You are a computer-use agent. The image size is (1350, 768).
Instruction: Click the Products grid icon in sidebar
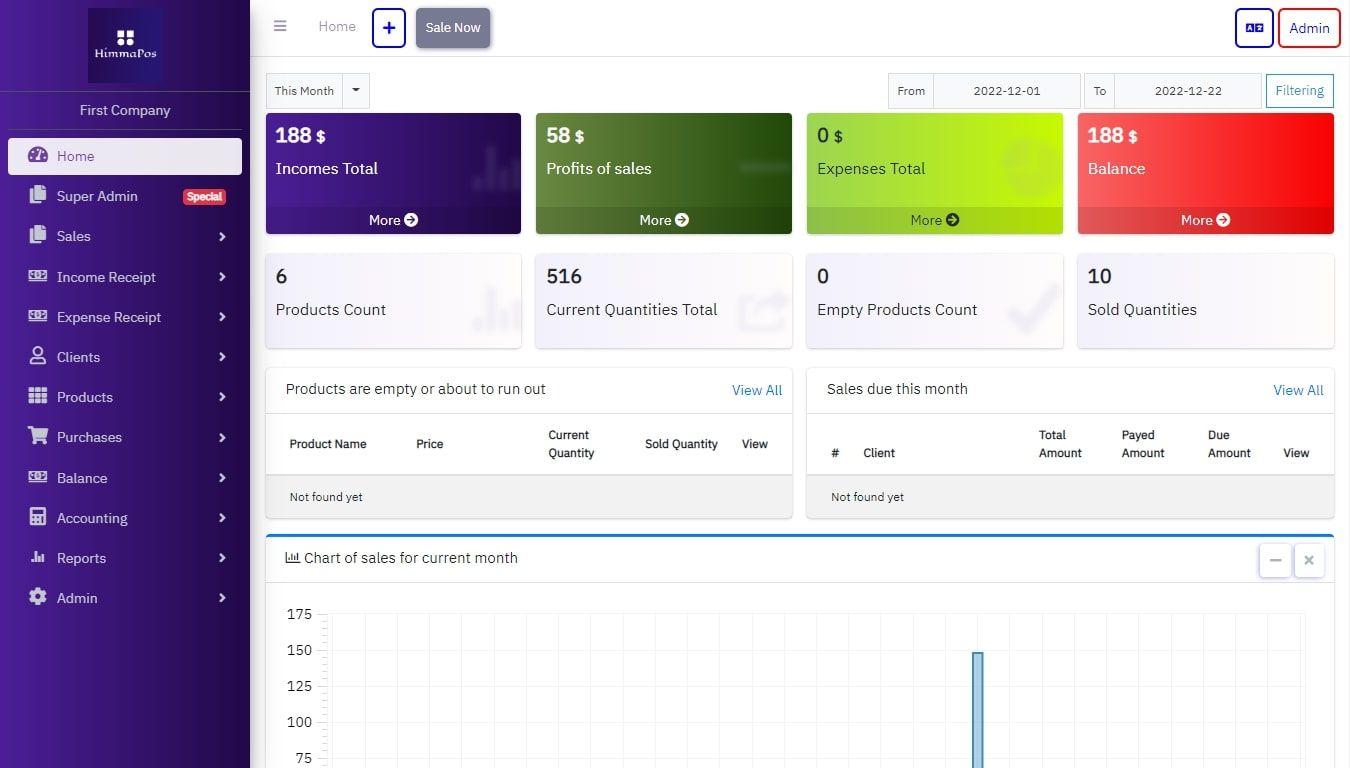(x=38, y=397)
